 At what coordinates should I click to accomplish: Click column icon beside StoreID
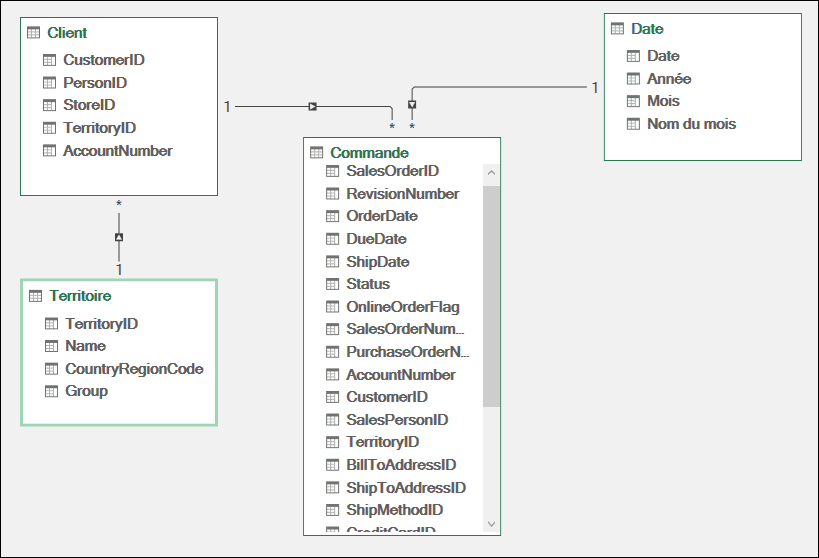click(x=49, y=106)
